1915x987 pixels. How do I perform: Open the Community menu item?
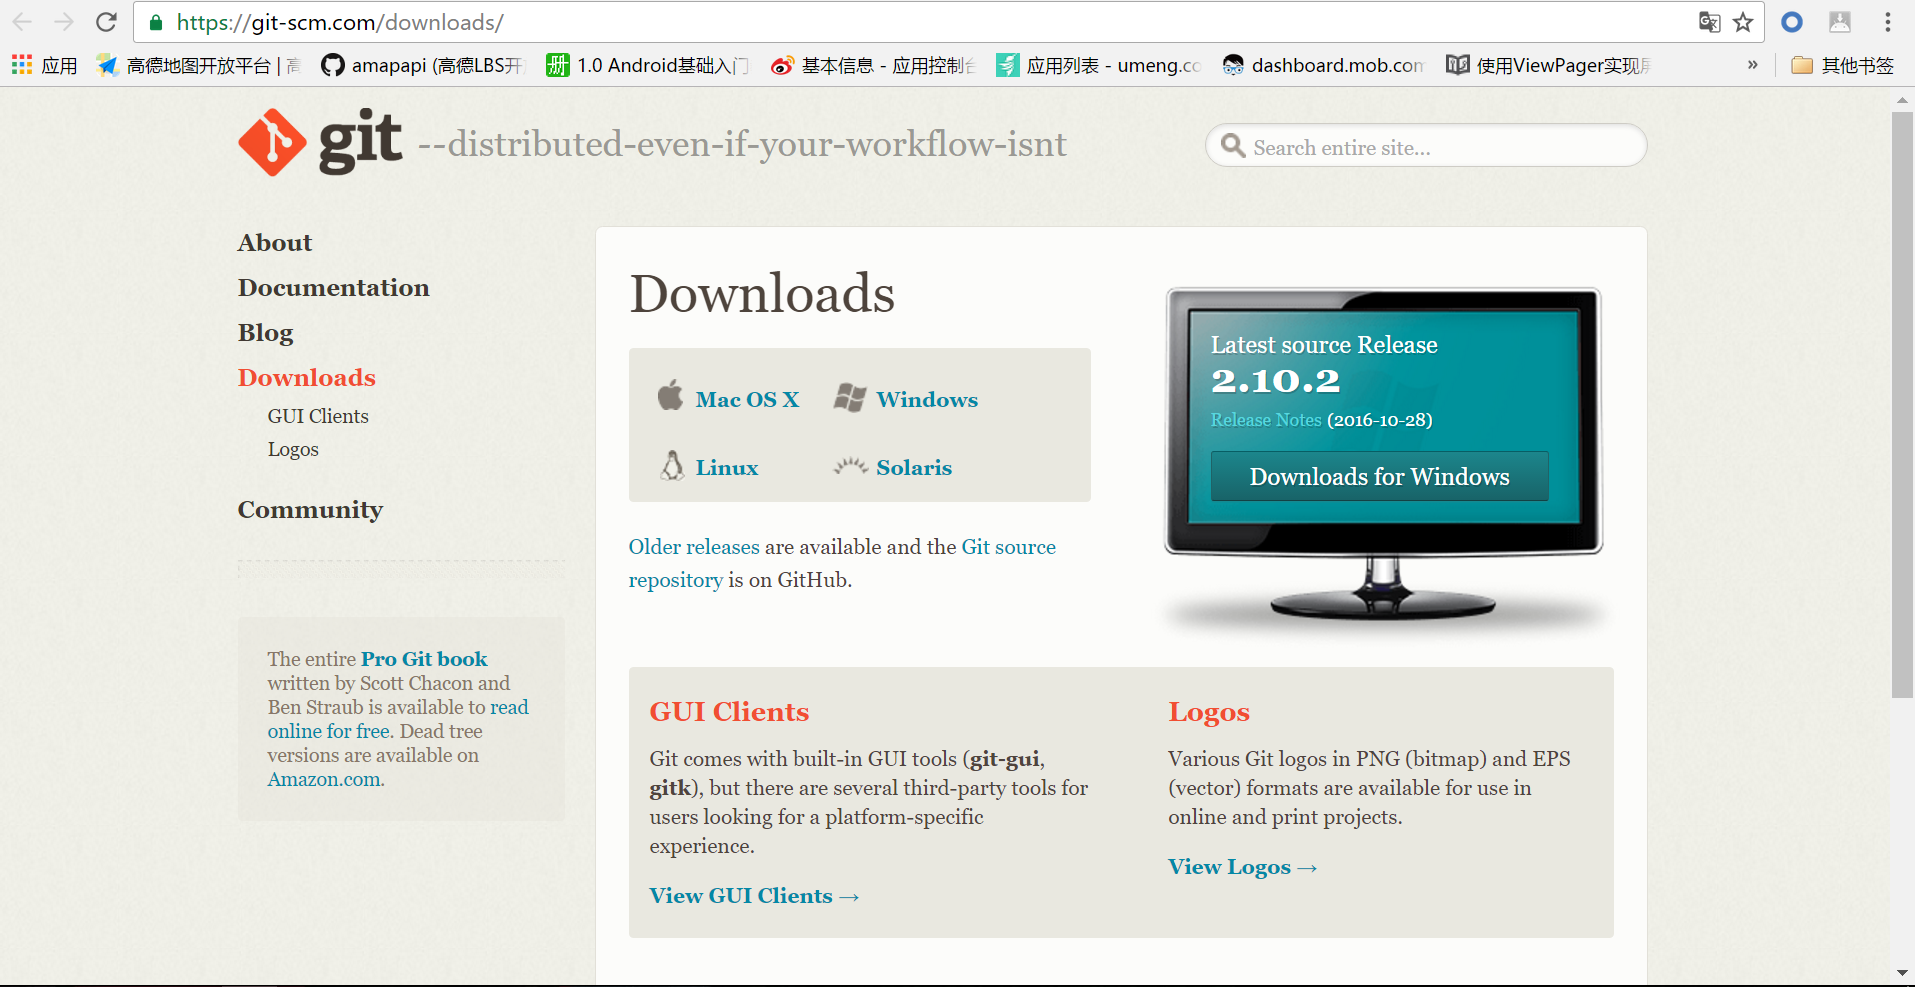point(310,510)
